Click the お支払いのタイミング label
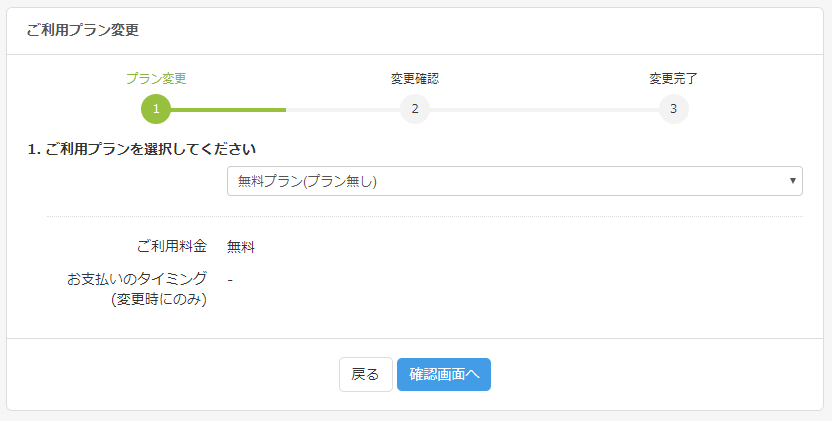 point(137,278)
